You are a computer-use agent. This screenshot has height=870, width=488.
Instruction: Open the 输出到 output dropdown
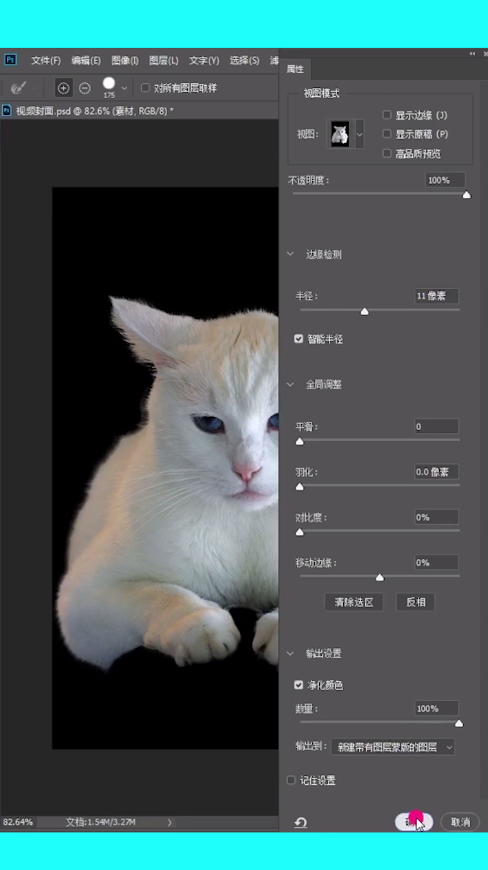click(x=393, y=747)
